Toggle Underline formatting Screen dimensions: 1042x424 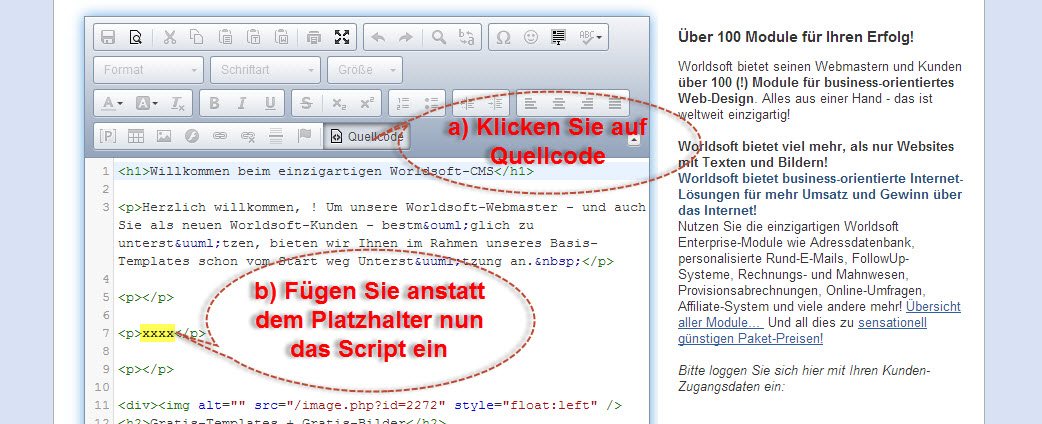[270, 103]
